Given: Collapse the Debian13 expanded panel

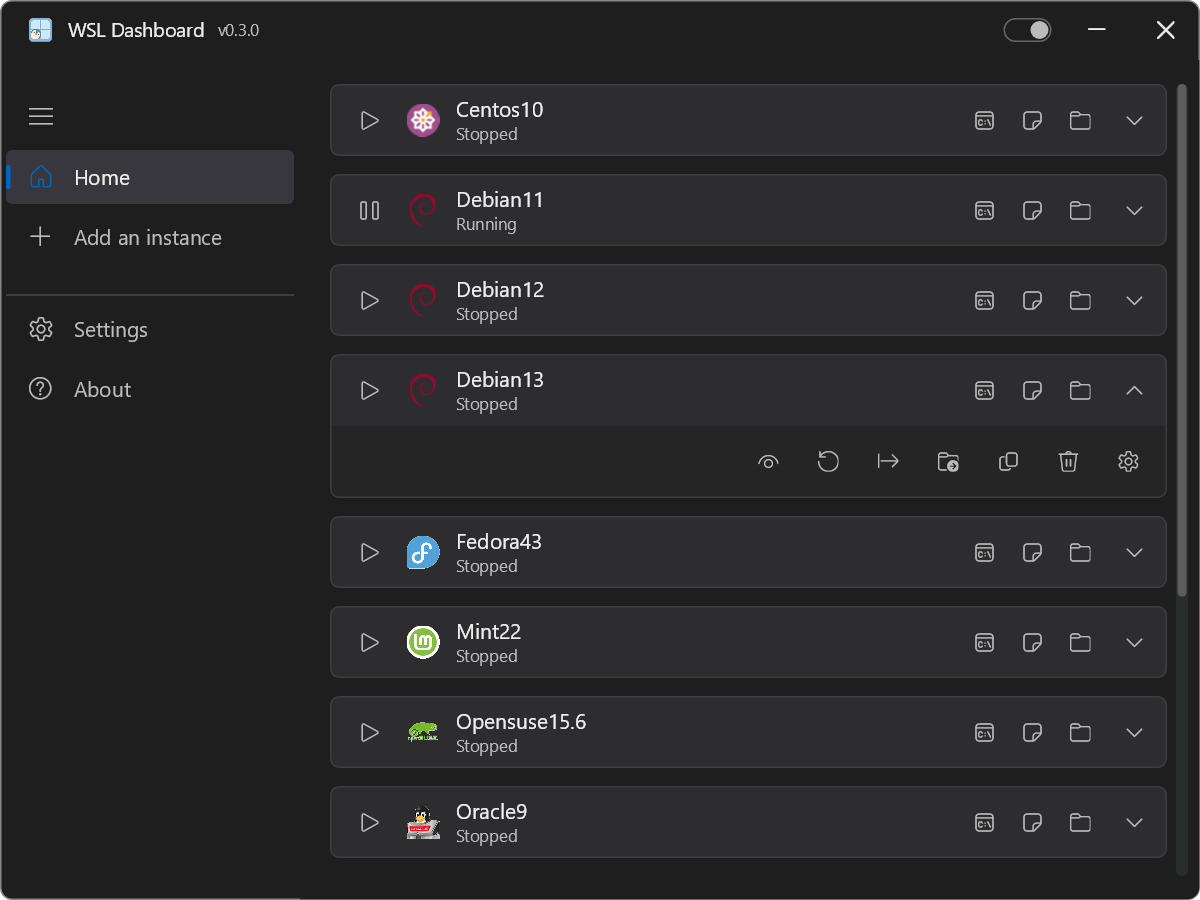Looking at the screenshot, I should (x=1134, y=391).
